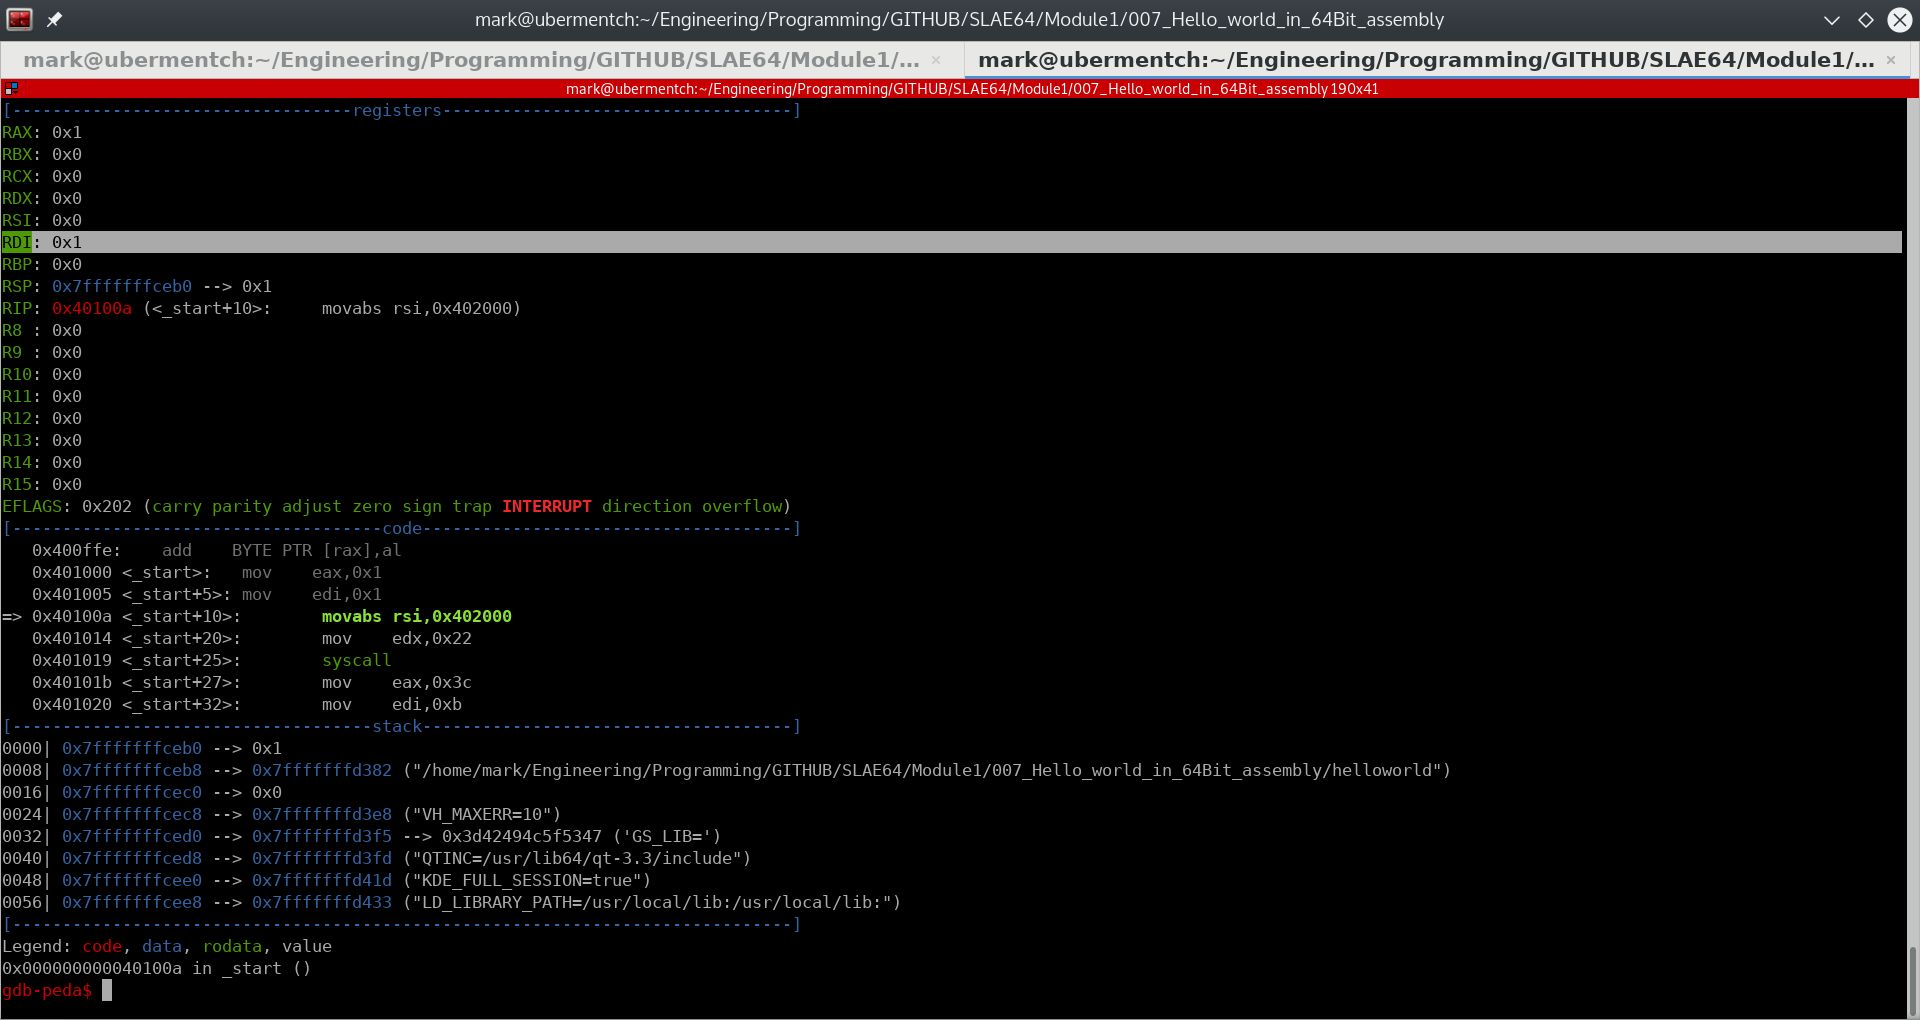Click the mov edi,0xb instruction line
The image size is (1920, 1020).
click(247, 704)
